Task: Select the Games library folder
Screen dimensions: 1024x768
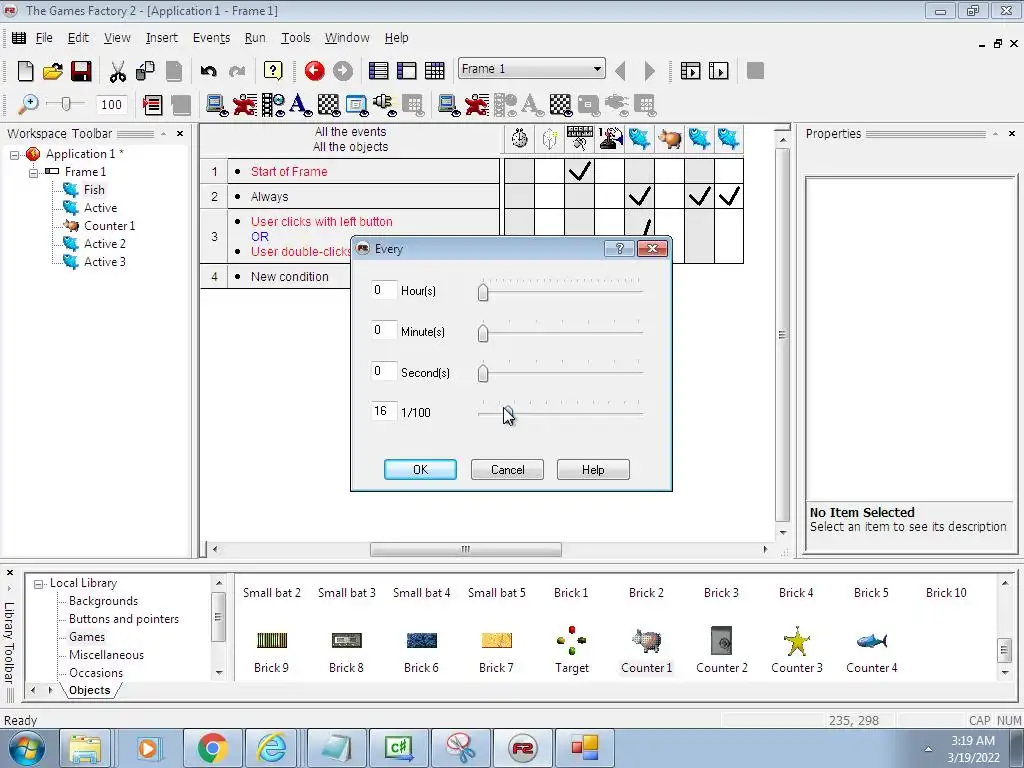Action: (x=87, y=637)
